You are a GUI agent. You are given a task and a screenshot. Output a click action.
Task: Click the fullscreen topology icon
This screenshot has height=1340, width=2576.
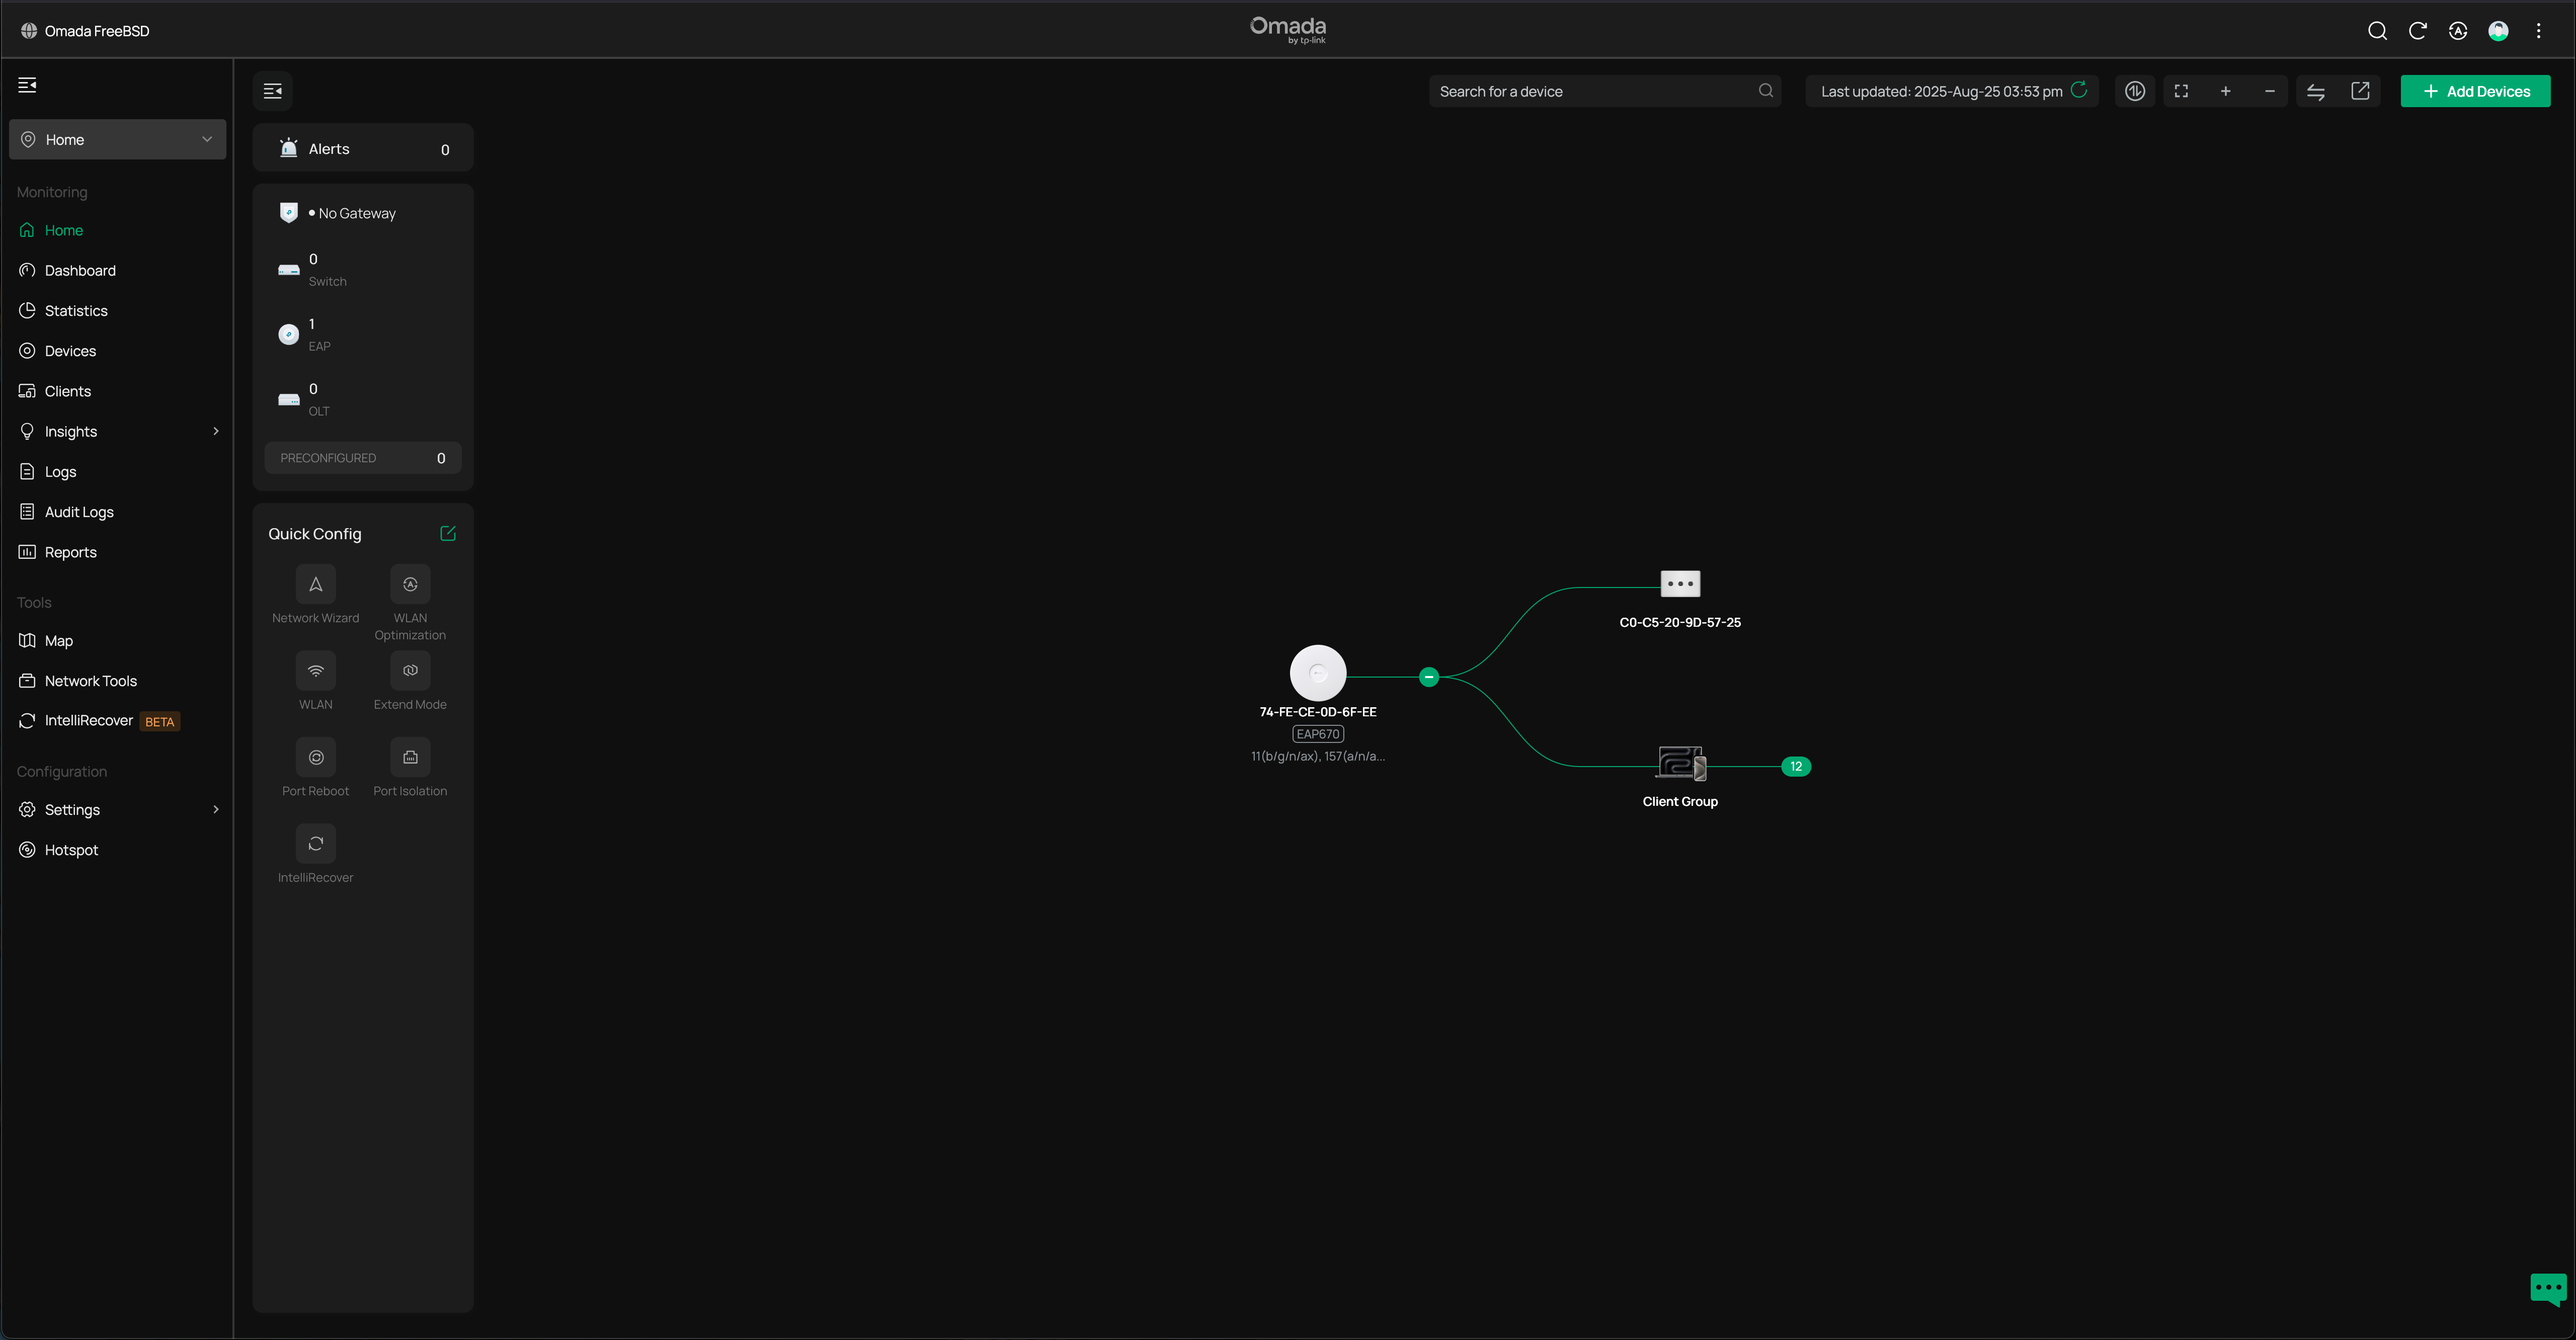click(x=2181, y=91)
